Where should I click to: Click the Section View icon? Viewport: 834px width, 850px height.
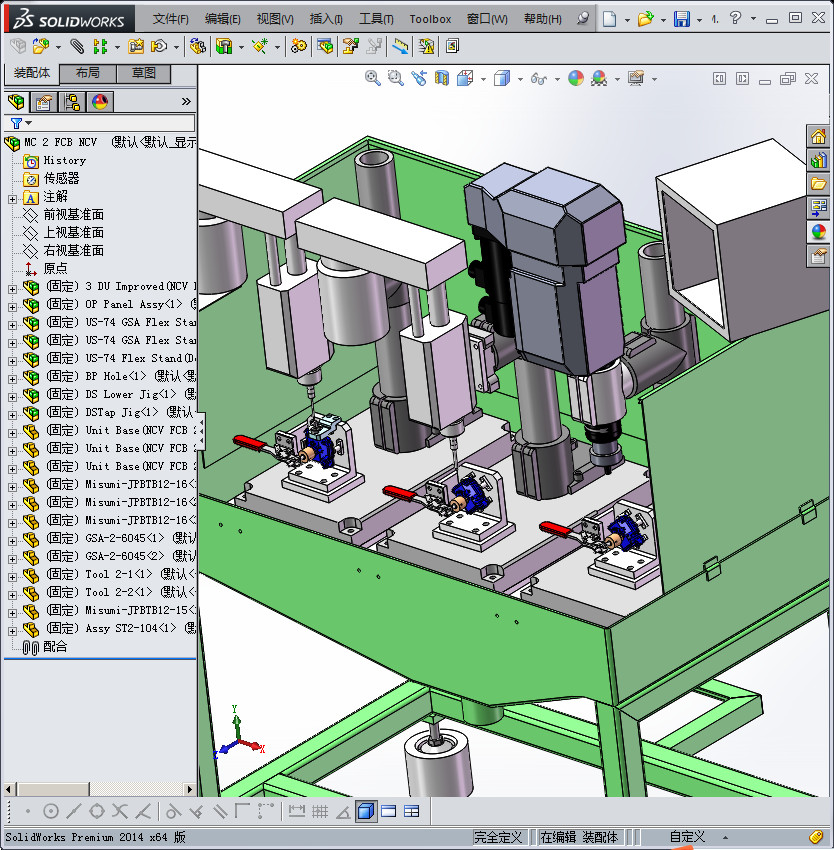(441, 78)
